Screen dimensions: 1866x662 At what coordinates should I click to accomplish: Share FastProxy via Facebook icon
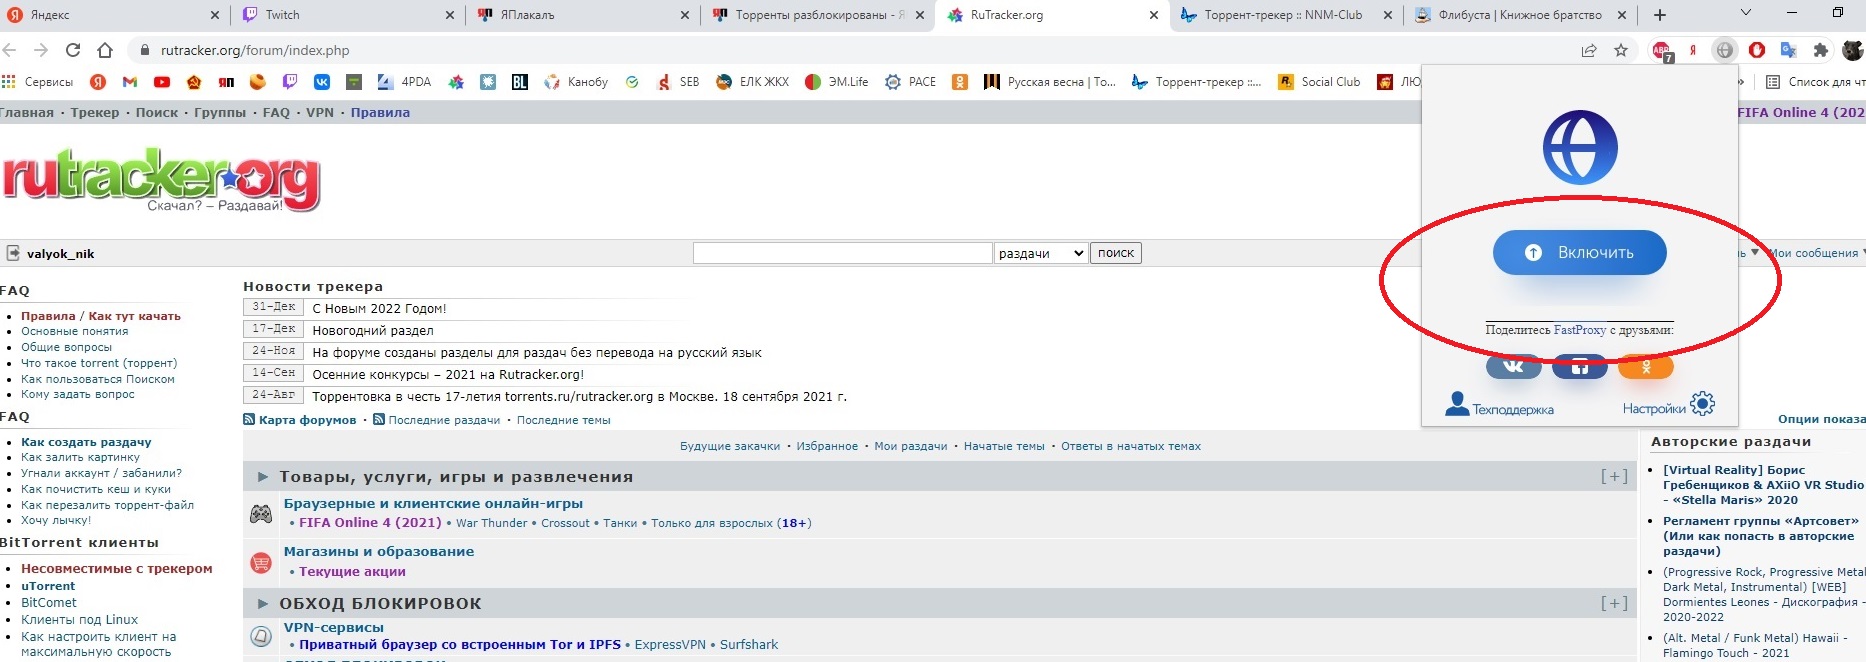pos(1579,367)
